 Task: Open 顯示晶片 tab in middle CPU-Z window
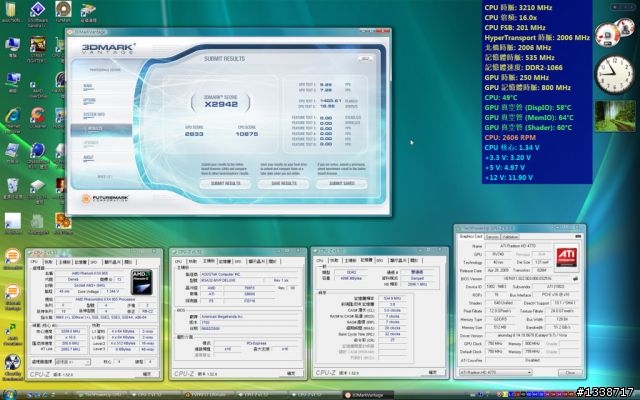(x=257, y=261)
